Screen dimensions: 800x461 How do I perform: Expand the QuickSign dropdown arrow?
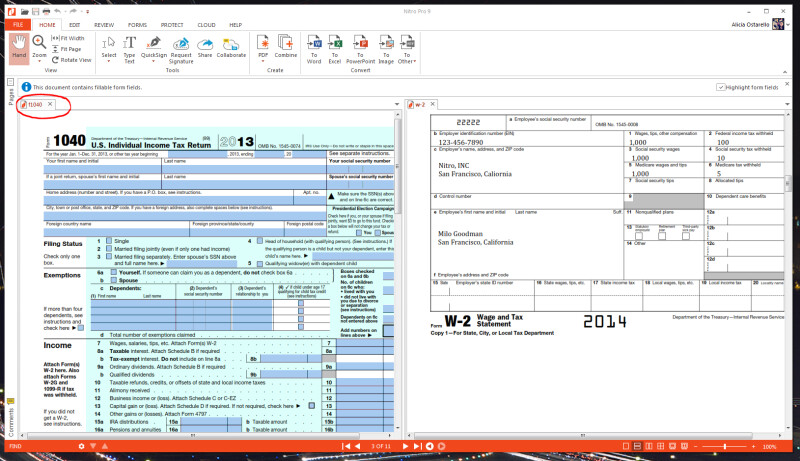point(154,61)
